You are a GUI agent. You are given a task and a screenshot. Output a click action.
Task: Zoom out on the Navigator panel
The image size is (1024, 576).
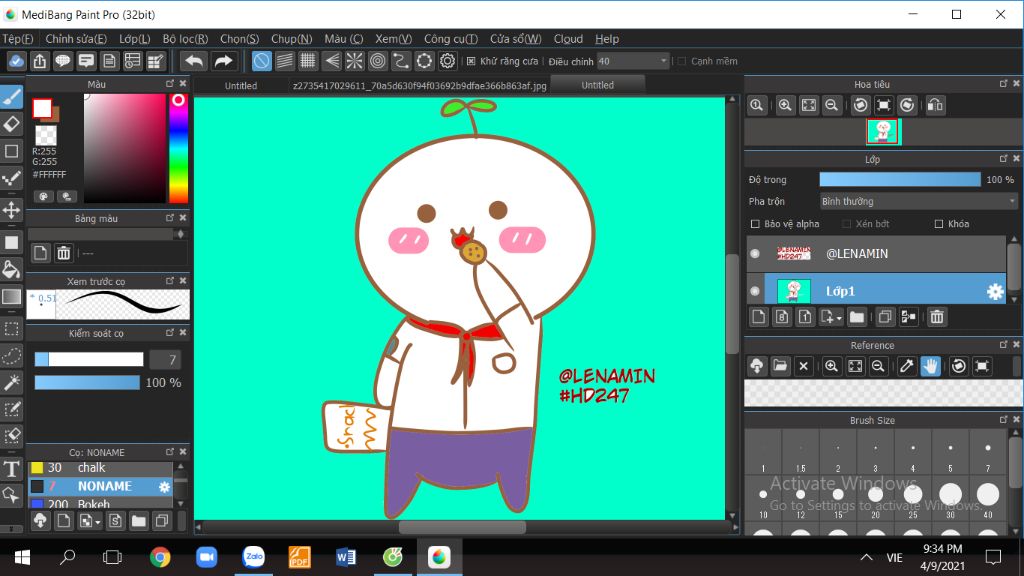click(831, 105)
